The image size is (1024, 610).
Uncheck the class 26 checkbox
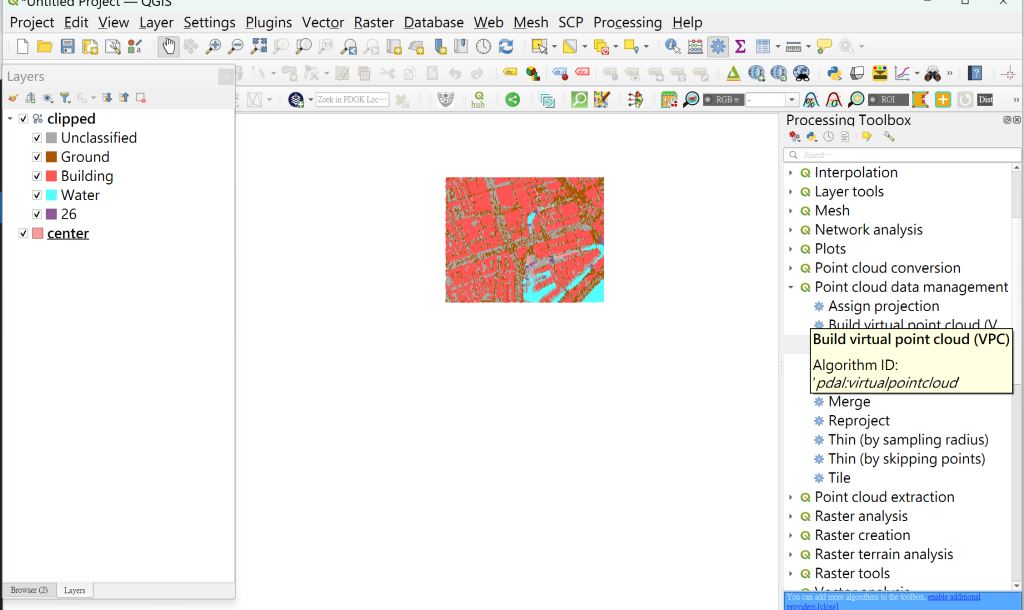(x=37, y=214)
